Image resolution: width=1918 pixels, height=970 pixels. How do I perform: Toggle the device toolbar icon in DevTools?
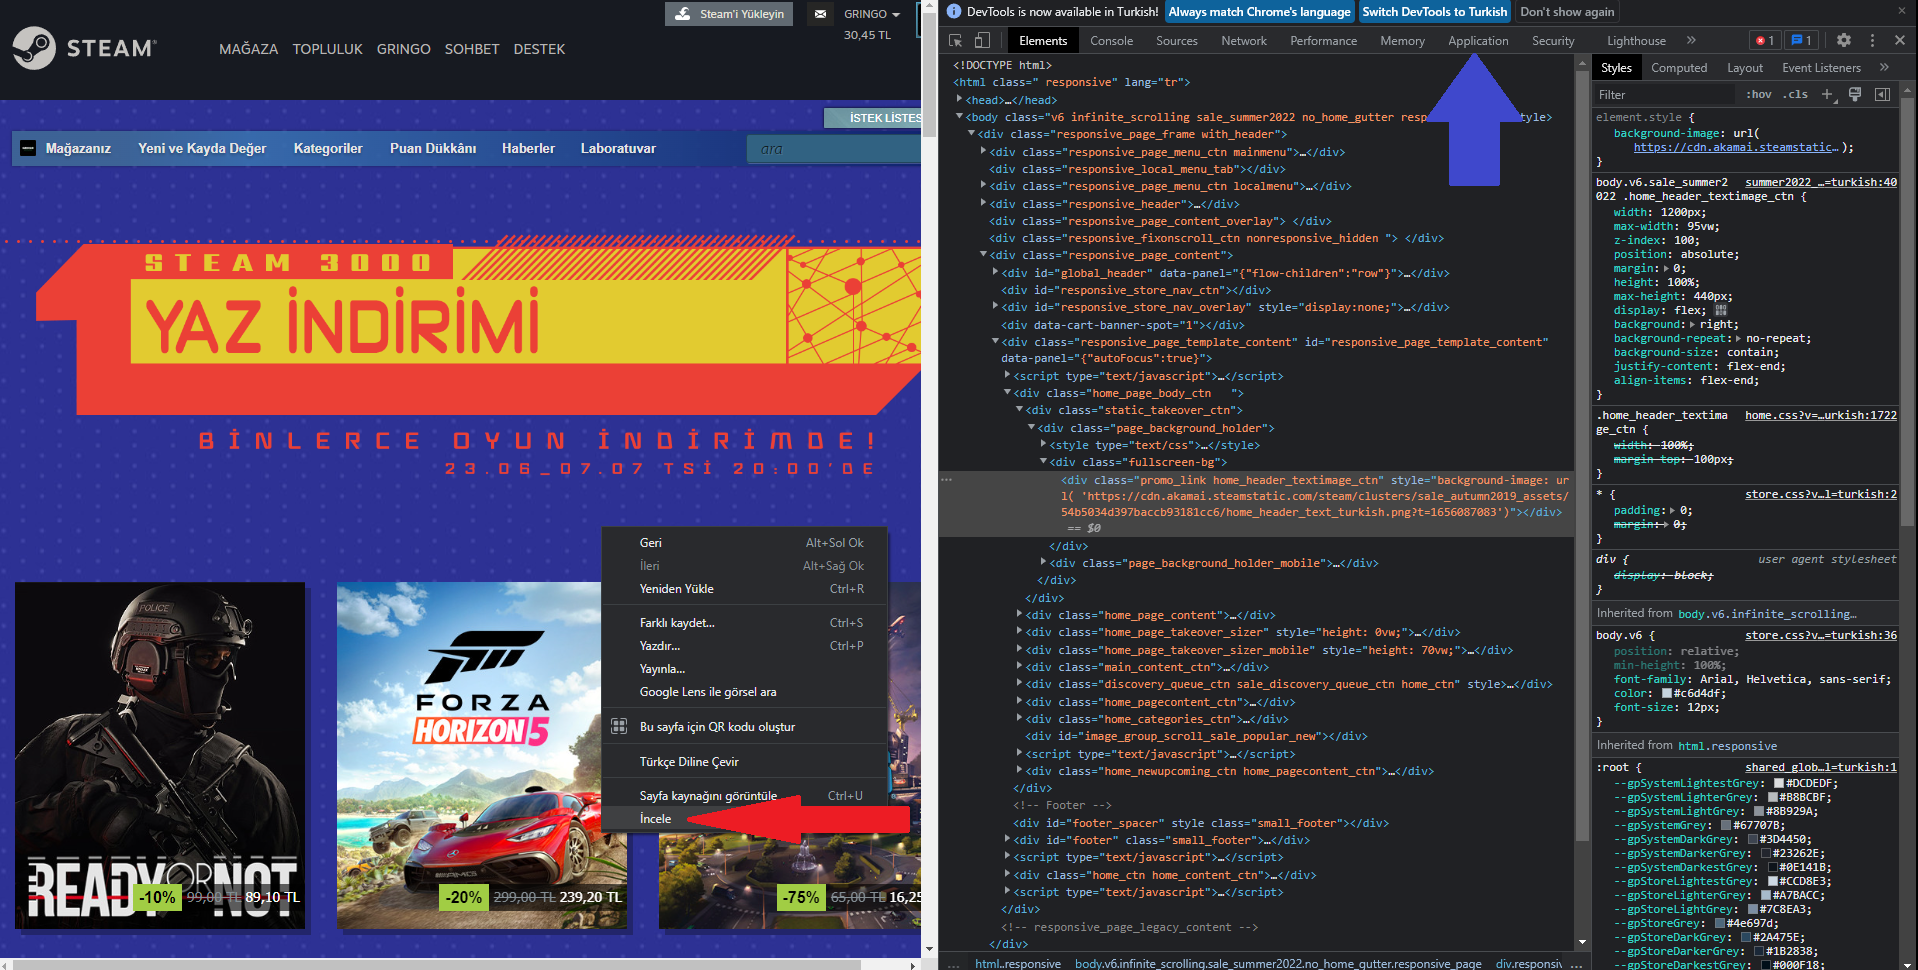(982, 40)
